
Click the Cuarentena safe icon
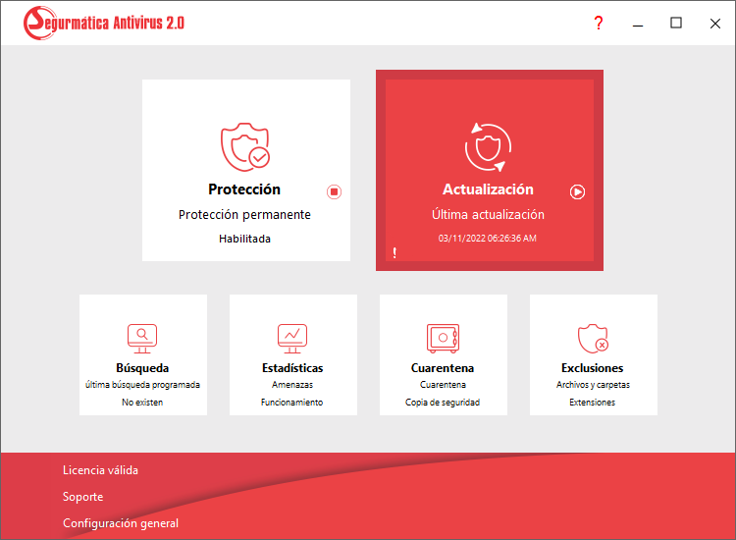pyautogui.click(x=443, y=338)
